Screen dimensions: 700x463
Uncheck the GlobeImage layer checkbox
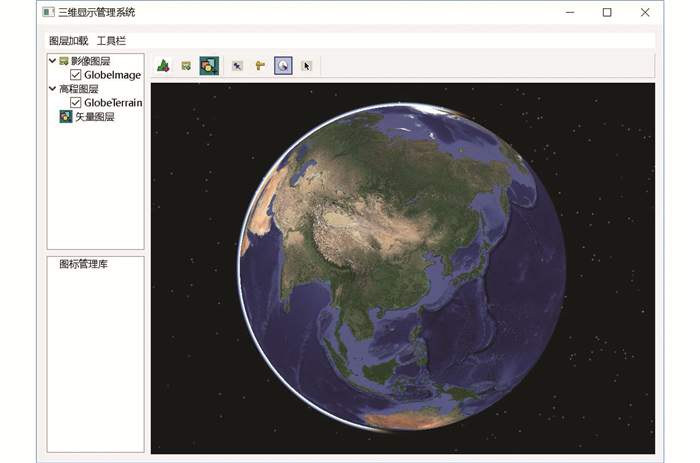76,75
